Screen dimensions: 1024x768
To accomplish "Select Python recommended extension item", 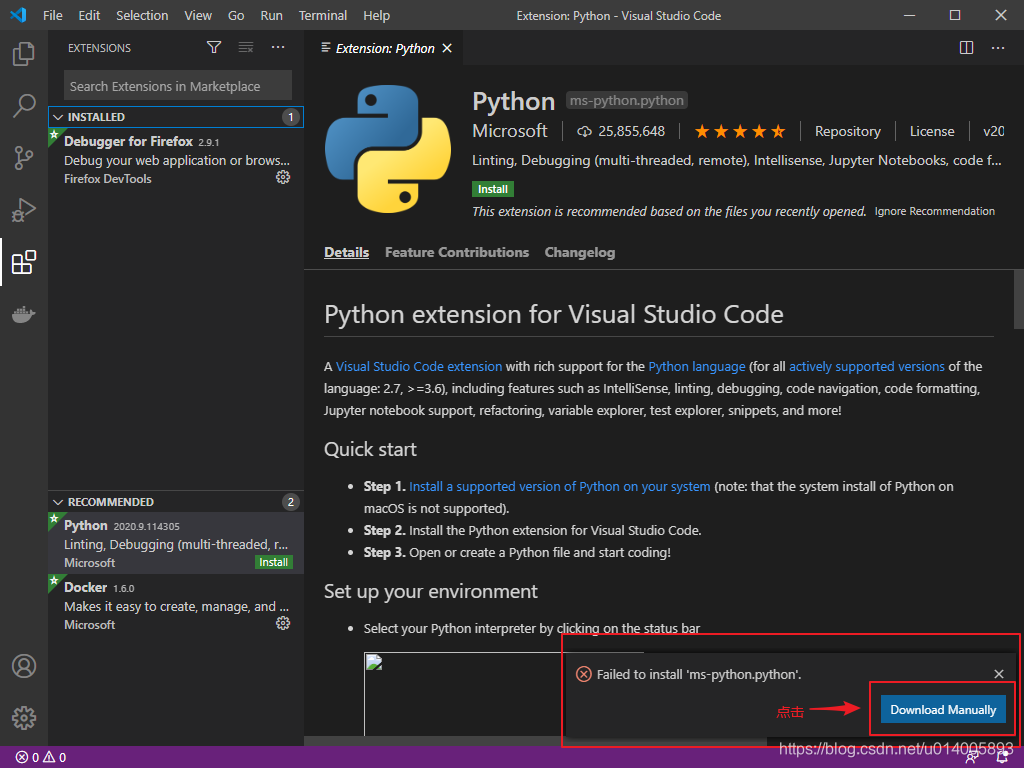I will pos(176,543).
